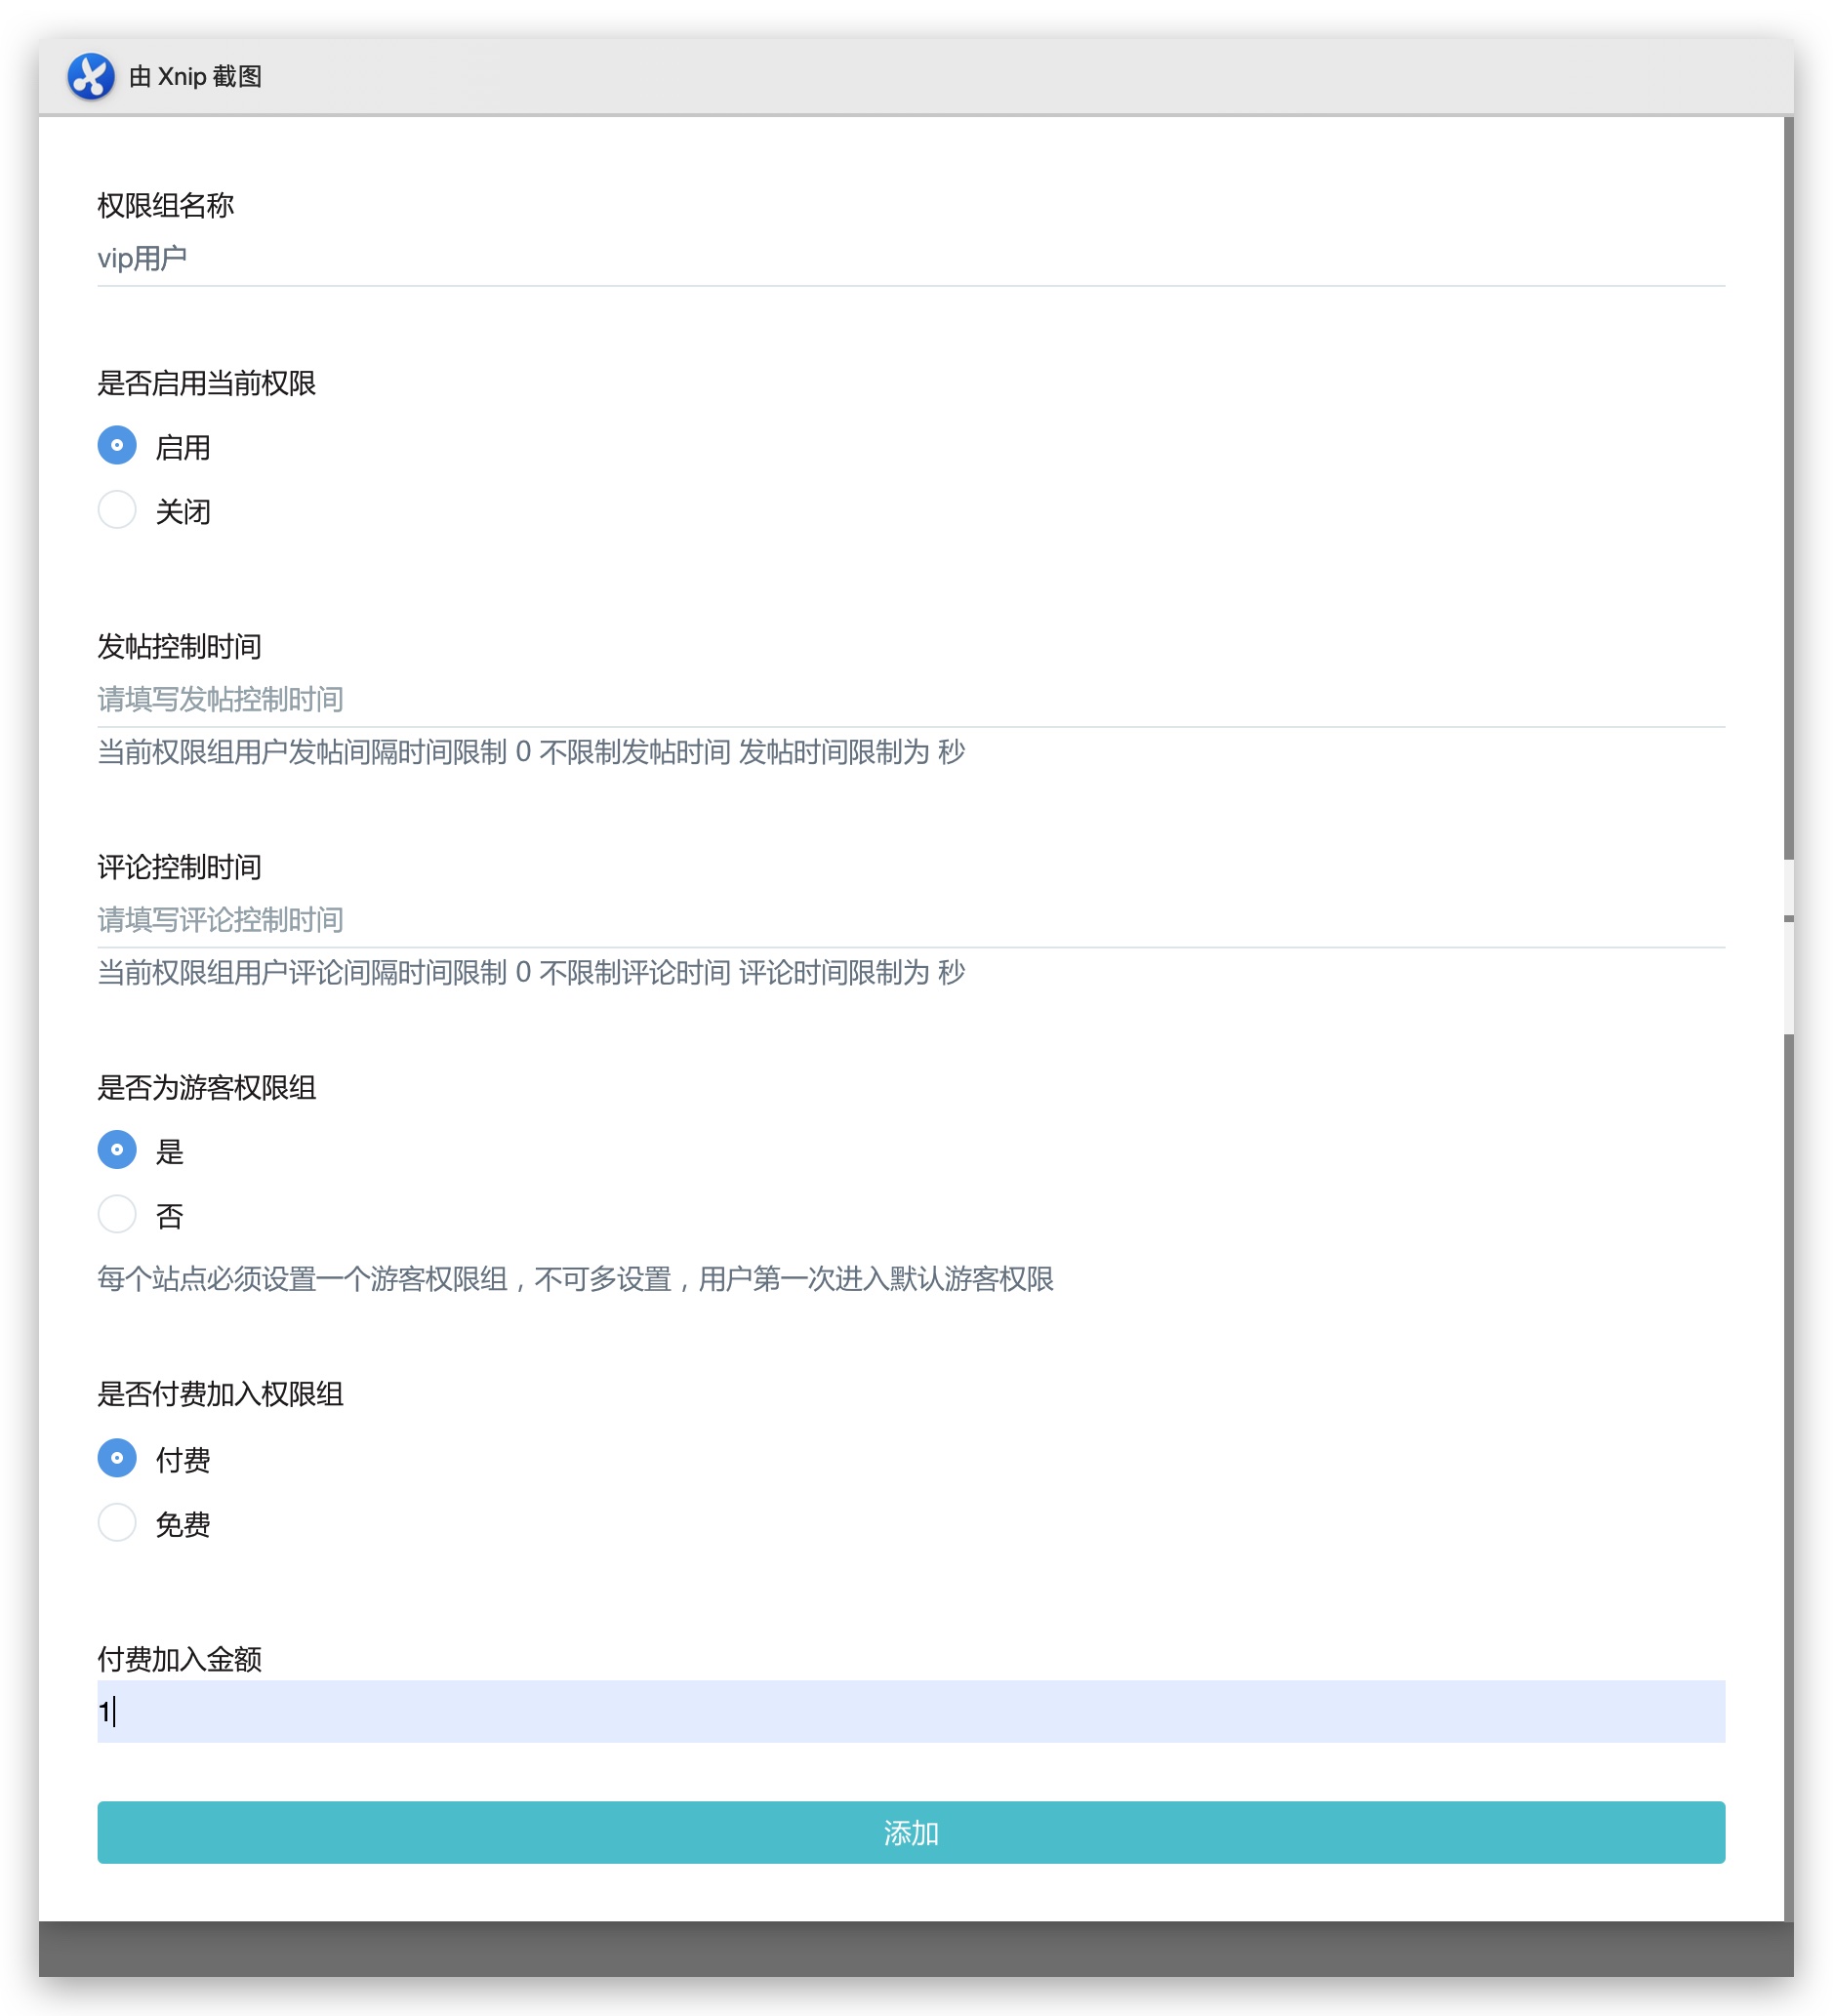
Task: Select the 关闭 radio button
Action: coord(117,510)
